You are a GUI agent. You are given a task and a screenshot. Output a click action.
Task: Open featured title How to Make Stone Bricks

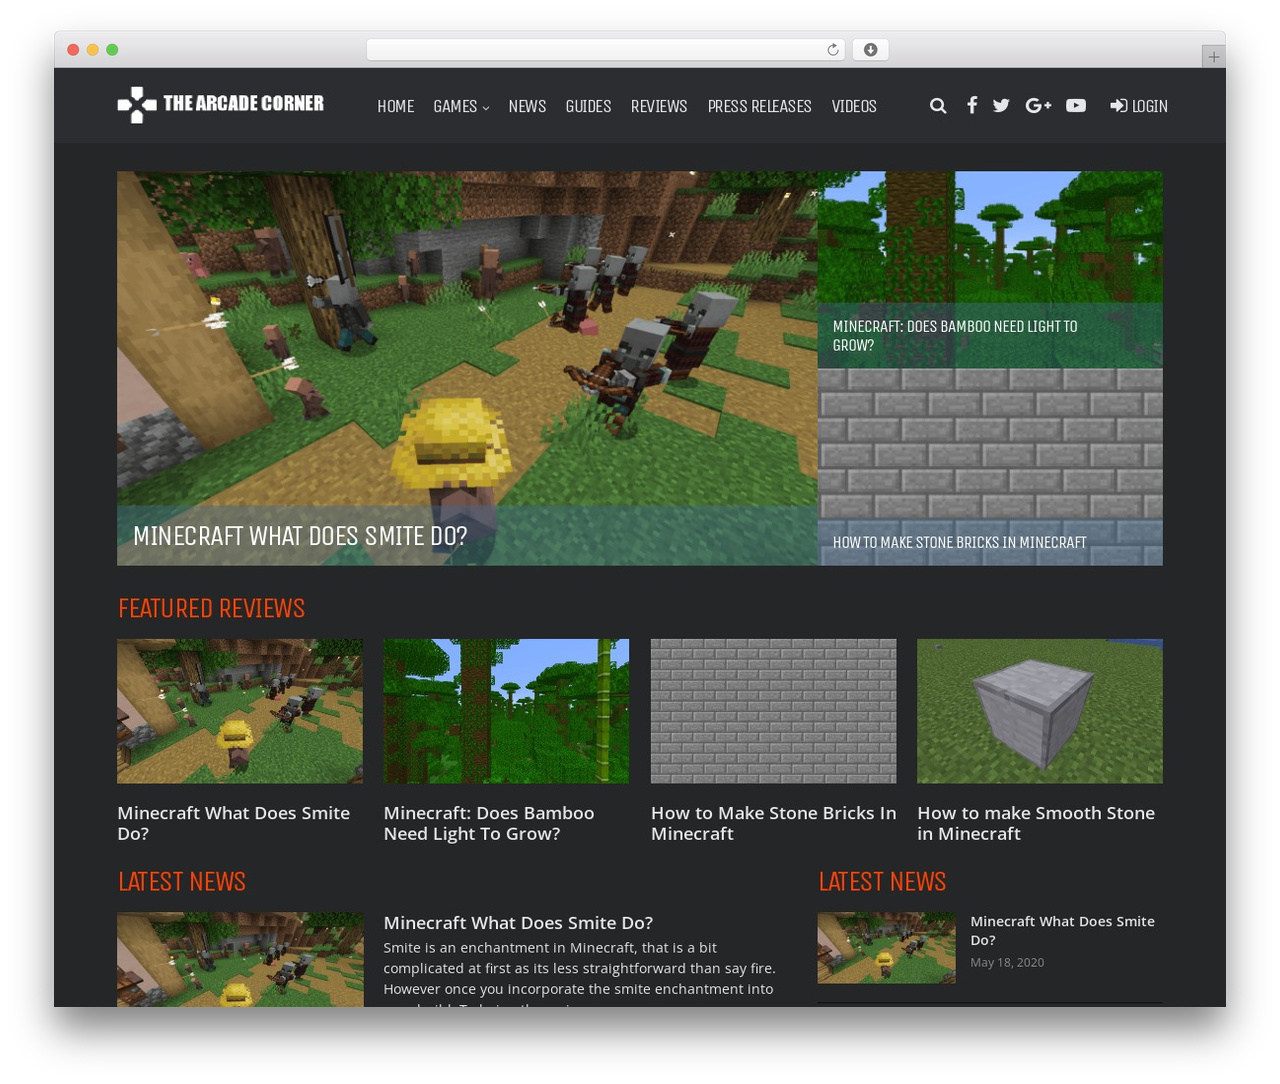[773, 823]
